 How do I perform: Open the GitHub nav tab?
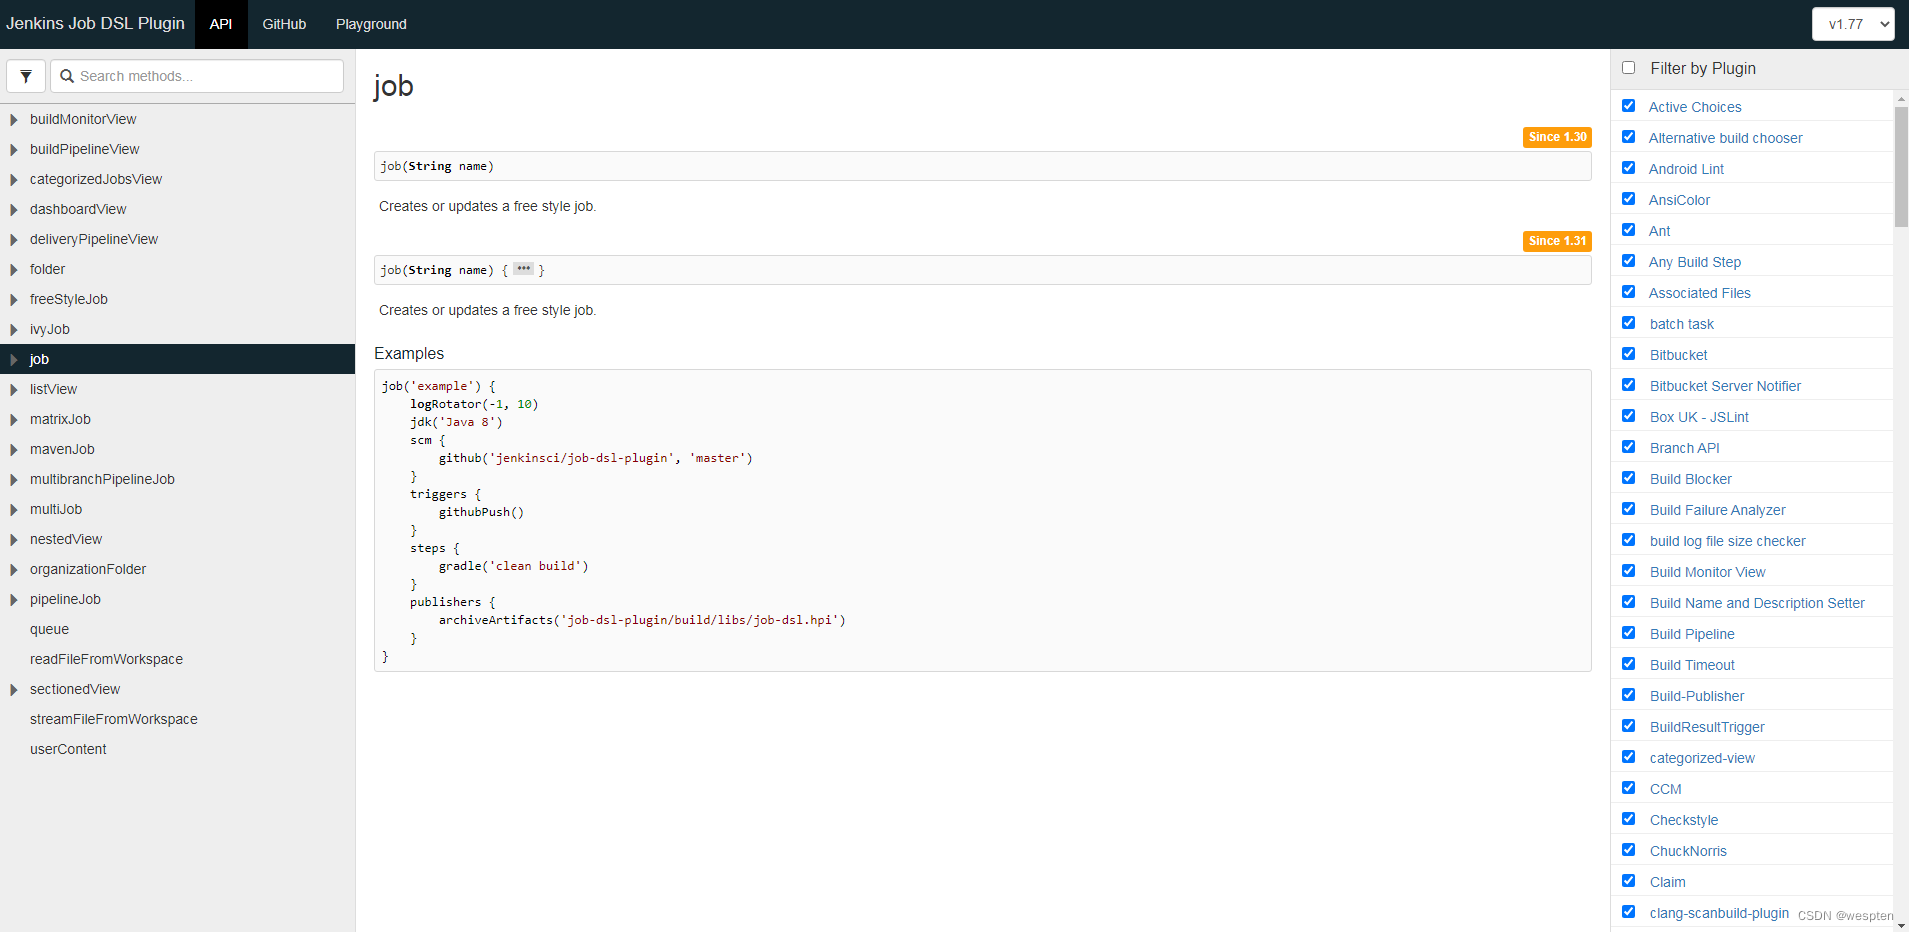pos(284,24)
